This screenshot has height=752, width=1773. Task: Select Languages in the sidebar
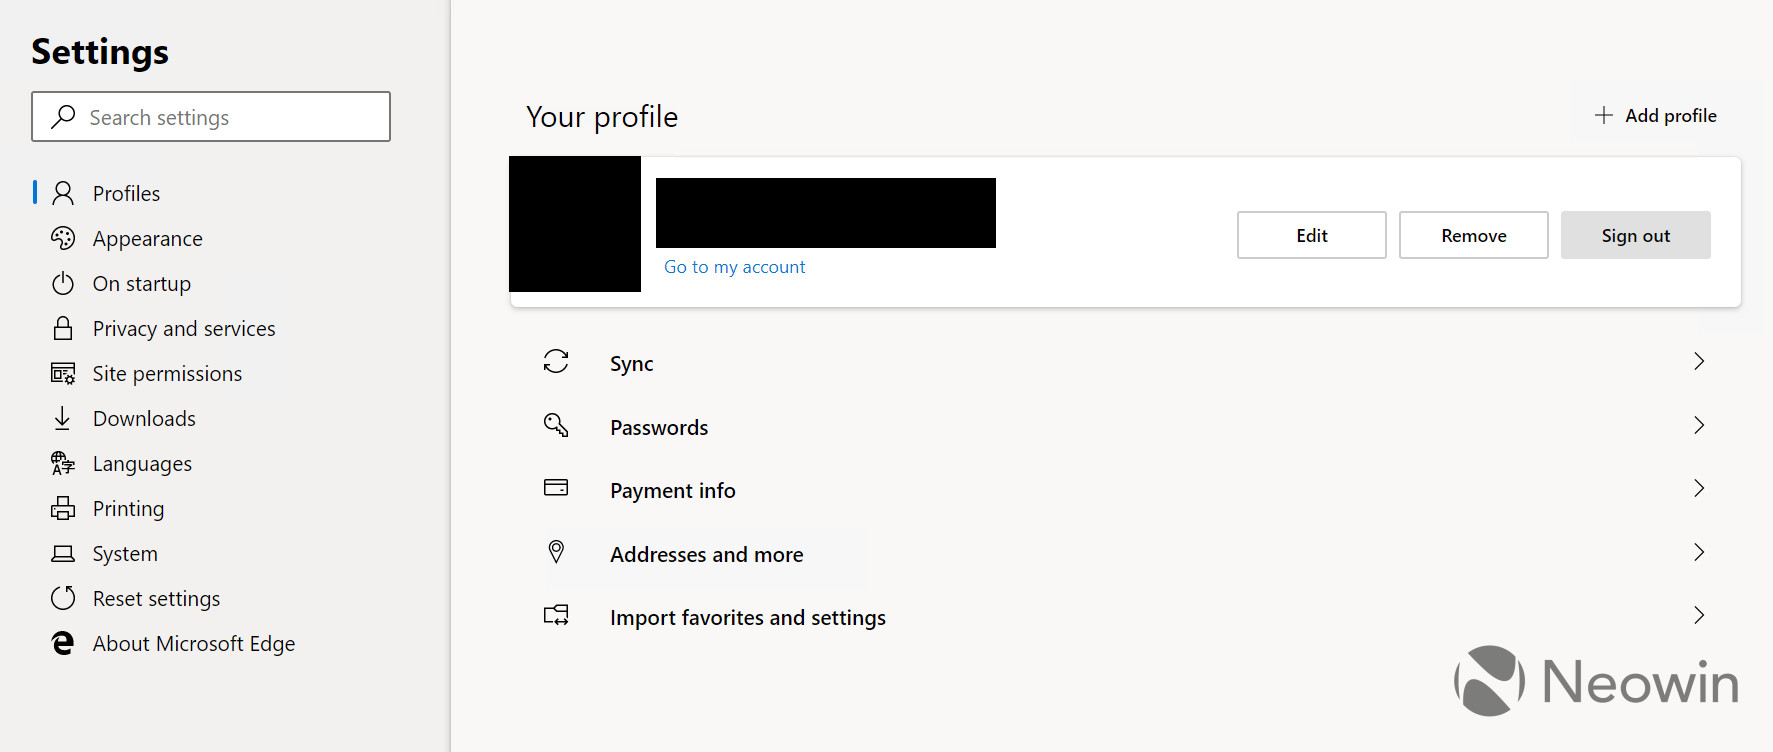click(x=142, y=464)
